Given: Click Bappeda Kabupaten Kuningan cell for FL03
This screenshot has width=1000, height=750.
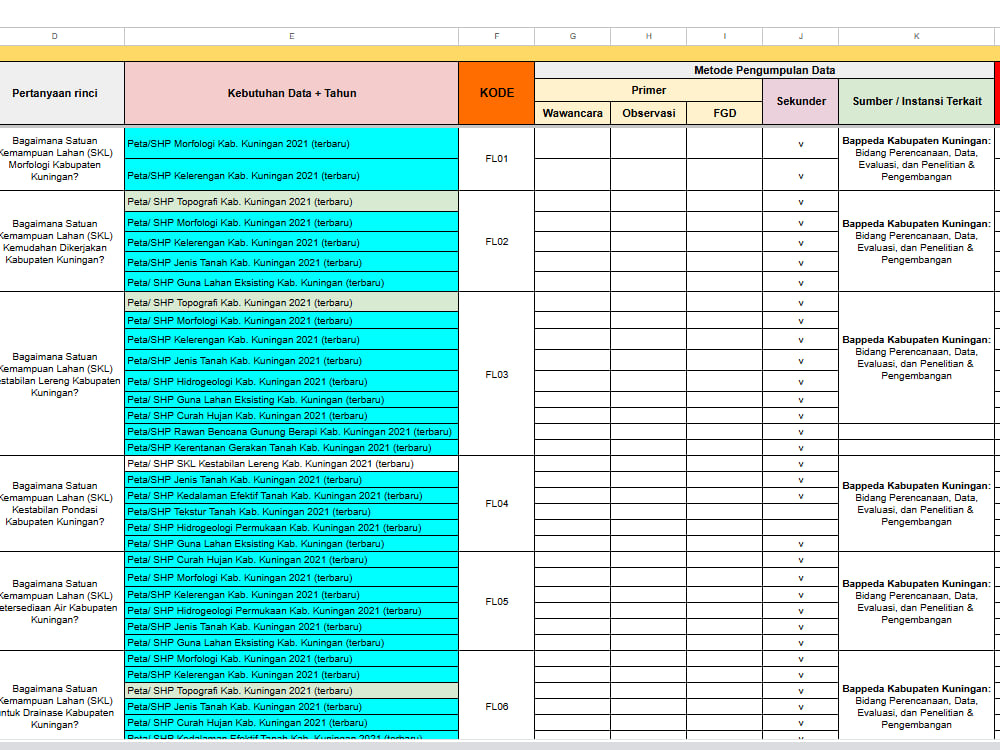Looking at the screenshot, I should click(916, 358).
